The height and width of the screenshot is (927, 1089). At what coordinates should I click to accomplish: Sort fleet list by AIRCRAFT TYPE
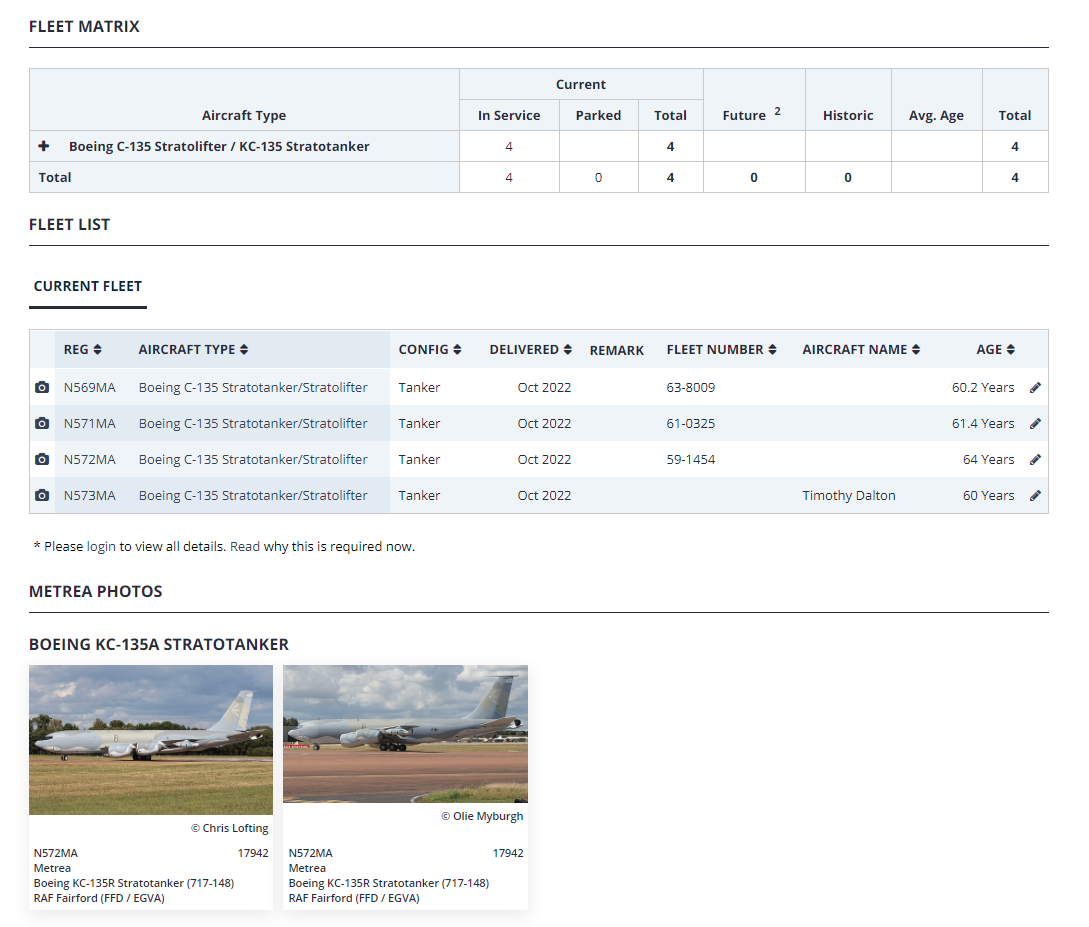[x=193, y=349]
